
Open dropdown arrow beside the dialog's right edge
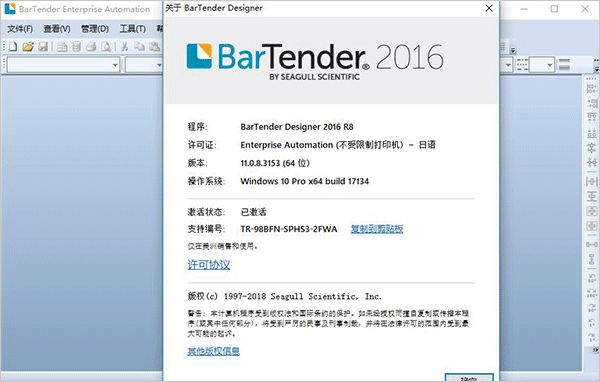pyautogui.click(x=508, y=65)
